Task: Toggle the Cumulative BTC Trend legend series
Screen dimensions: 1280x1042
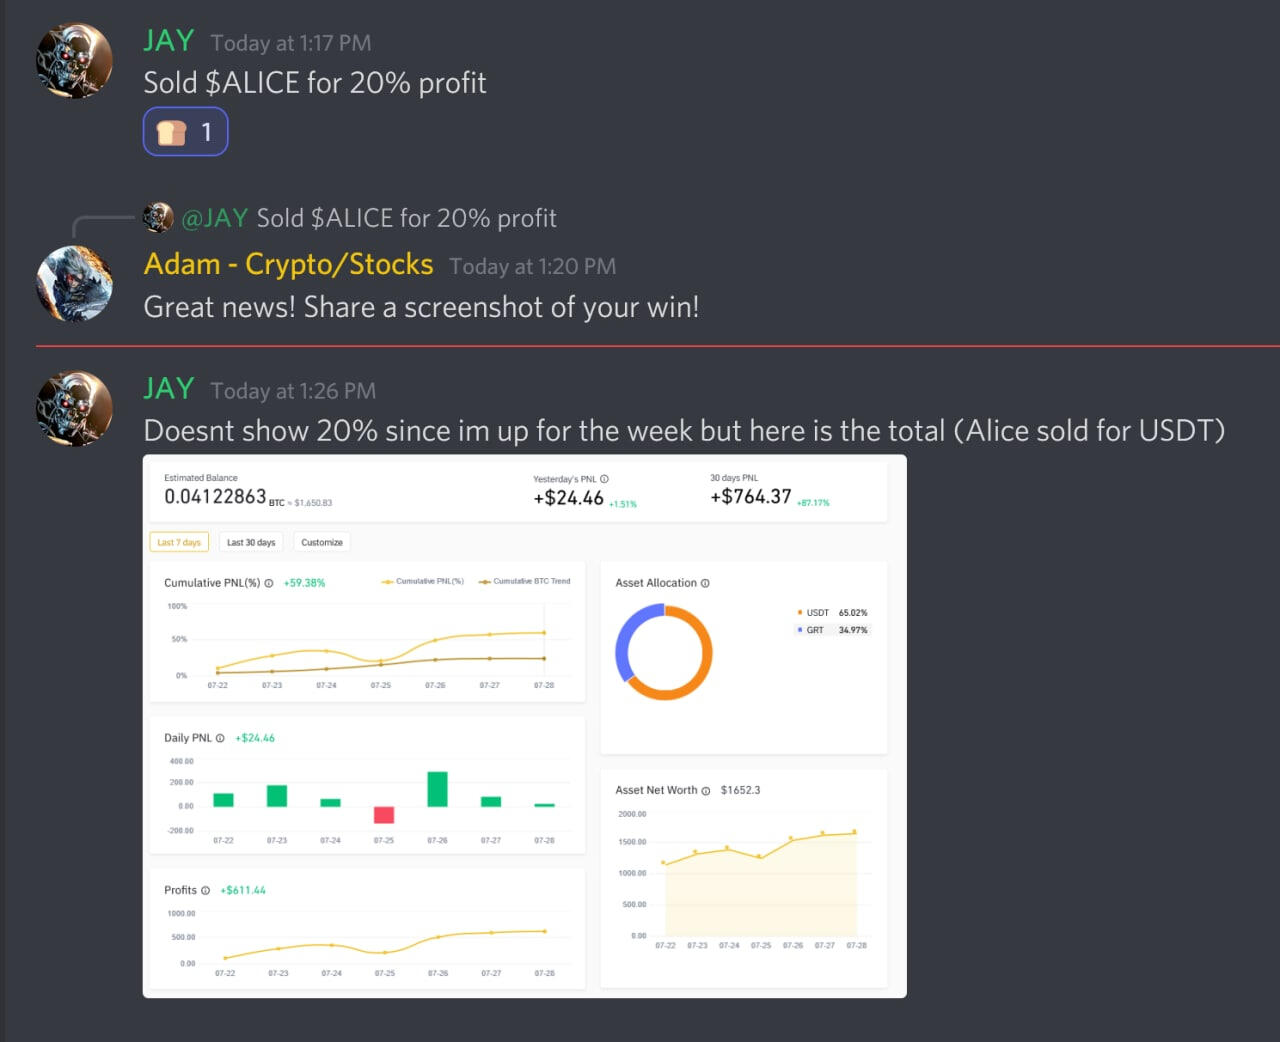Action: click(524, 581)
